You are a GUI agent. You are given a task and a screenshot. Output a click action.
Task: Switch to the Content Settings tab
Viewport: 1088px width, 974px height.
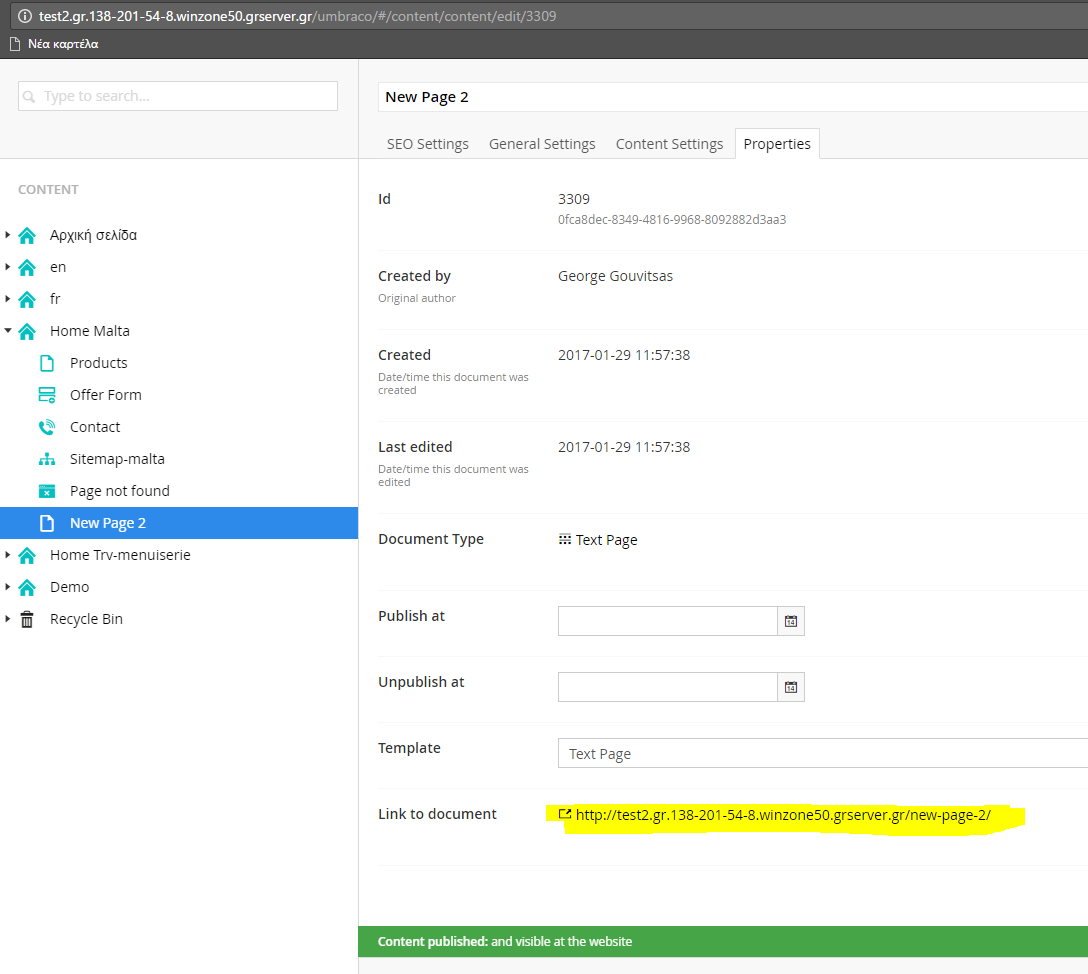(669, 144)
